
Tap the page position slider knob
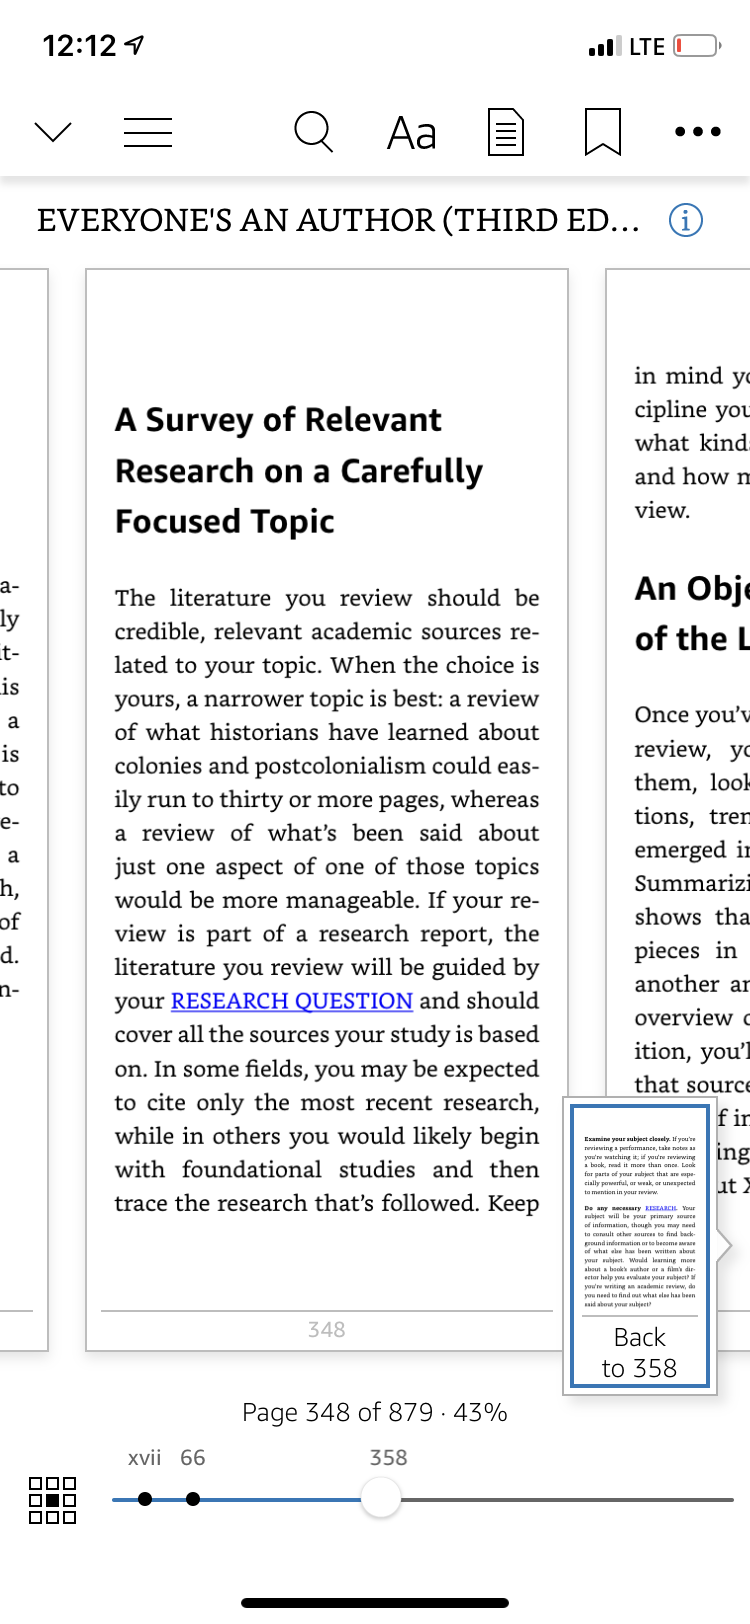[x=380, y=1498]
